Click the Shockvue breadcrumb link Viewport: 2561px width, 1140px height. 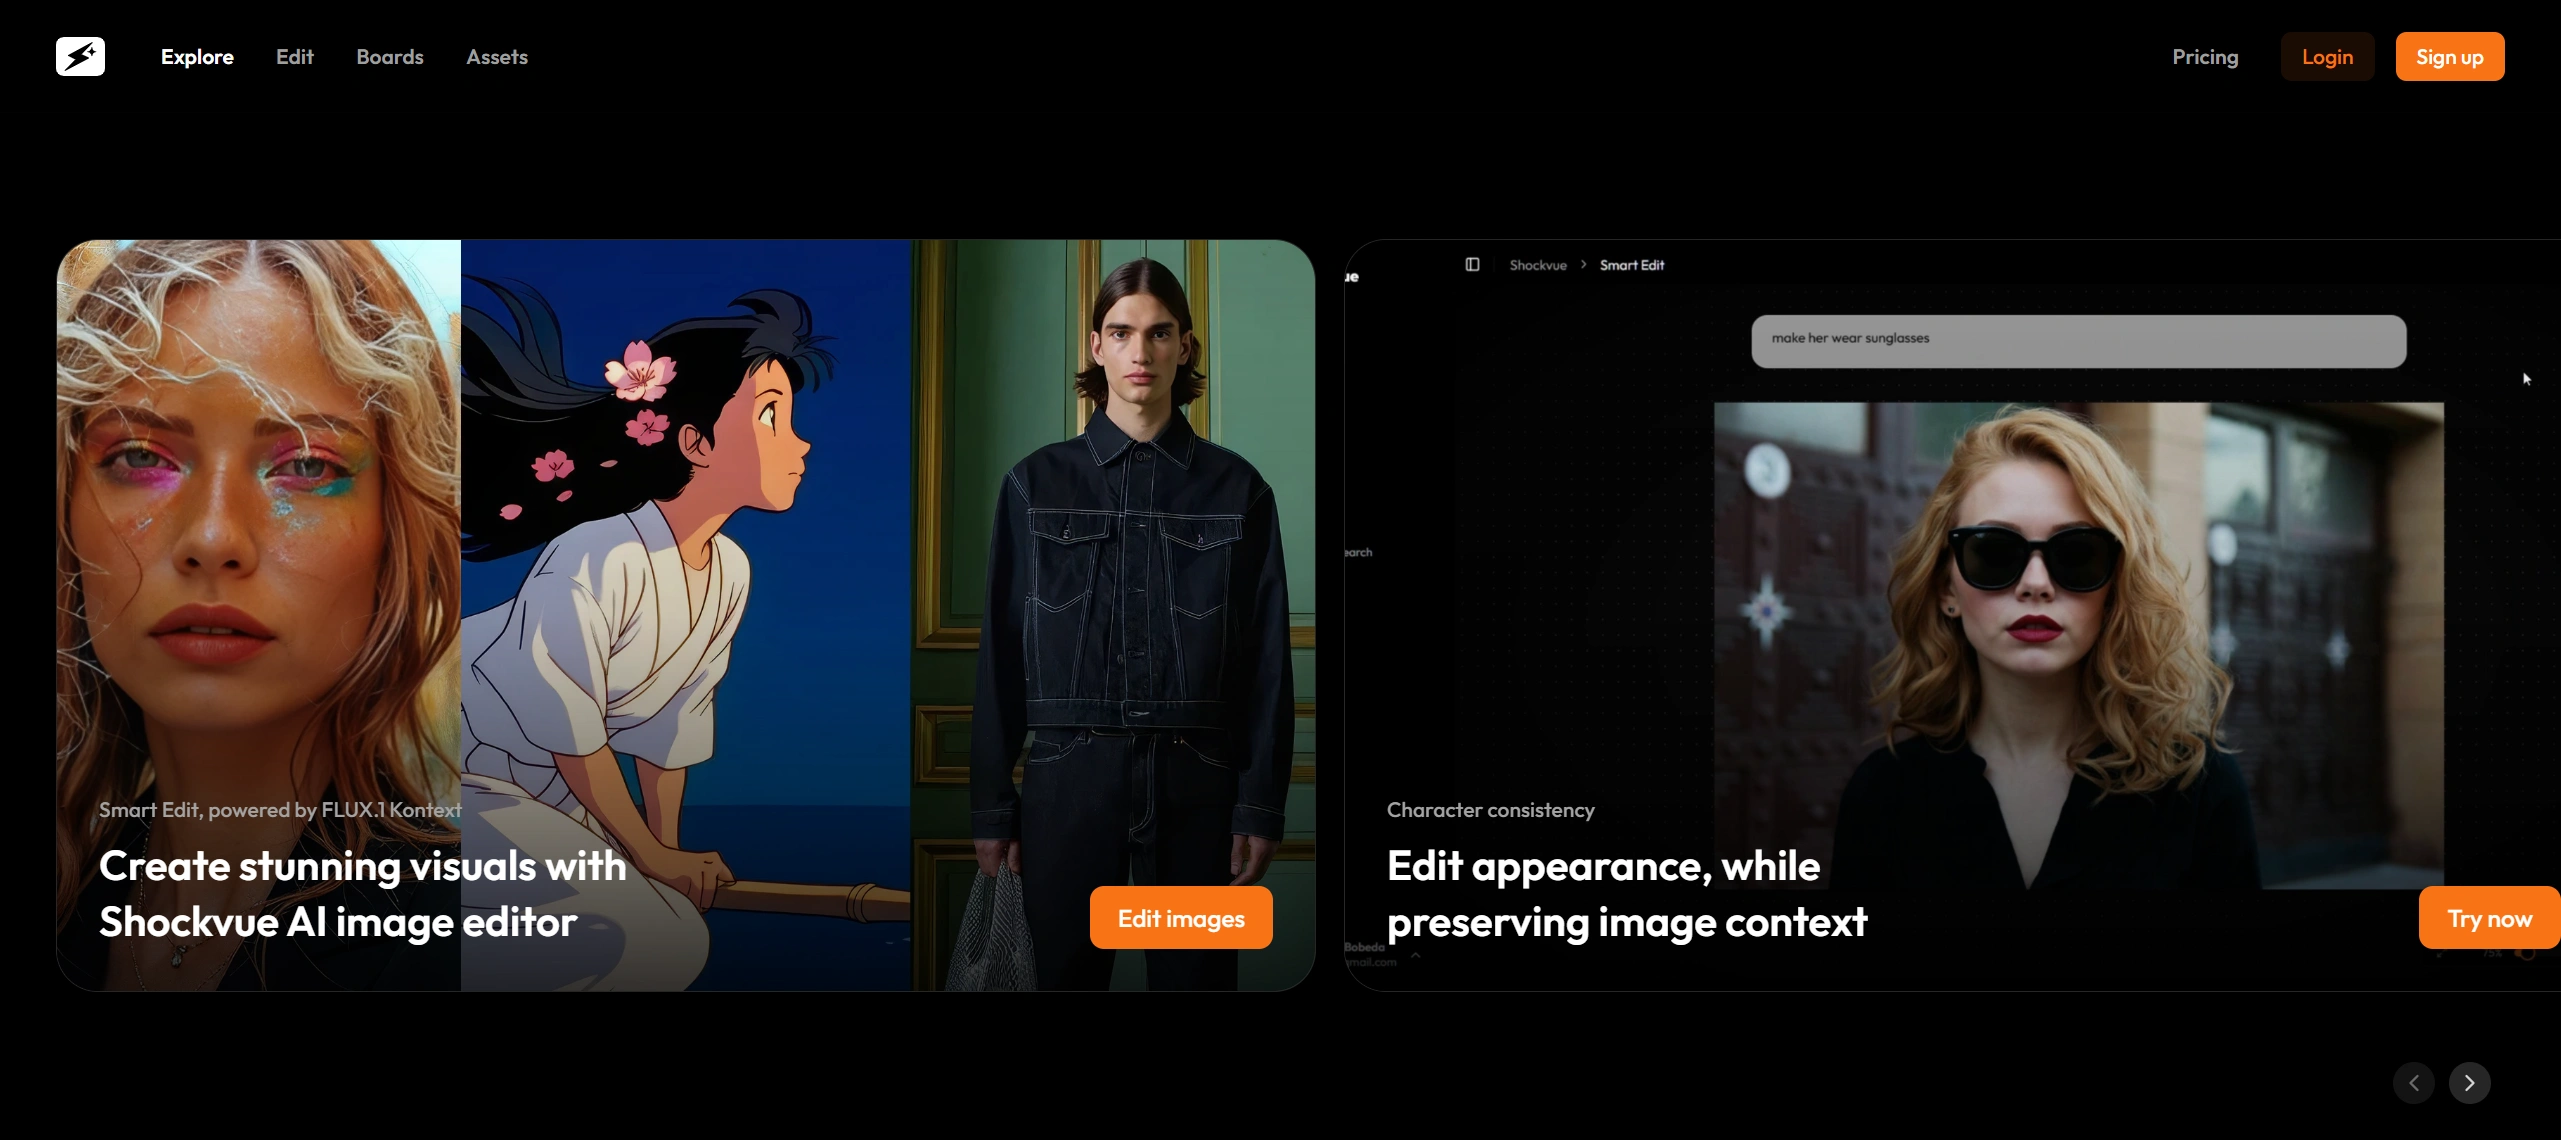(x=1537, y=265)
